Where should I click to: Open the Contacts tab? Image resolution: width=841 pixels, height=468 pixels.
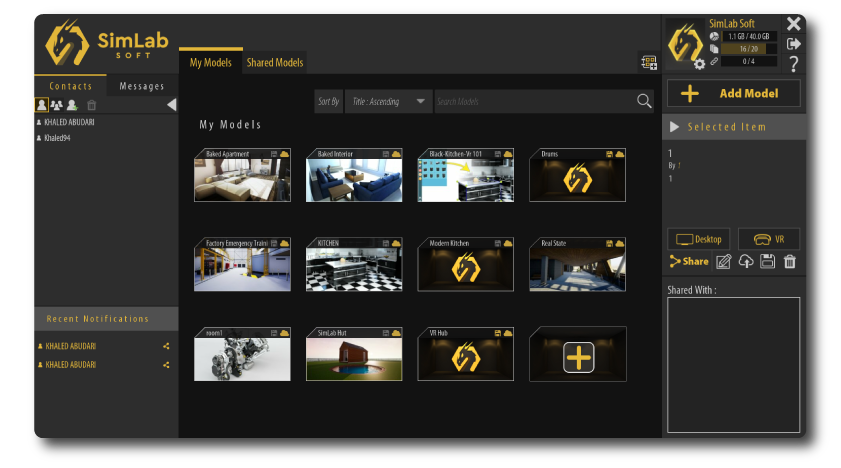point(70,86)
